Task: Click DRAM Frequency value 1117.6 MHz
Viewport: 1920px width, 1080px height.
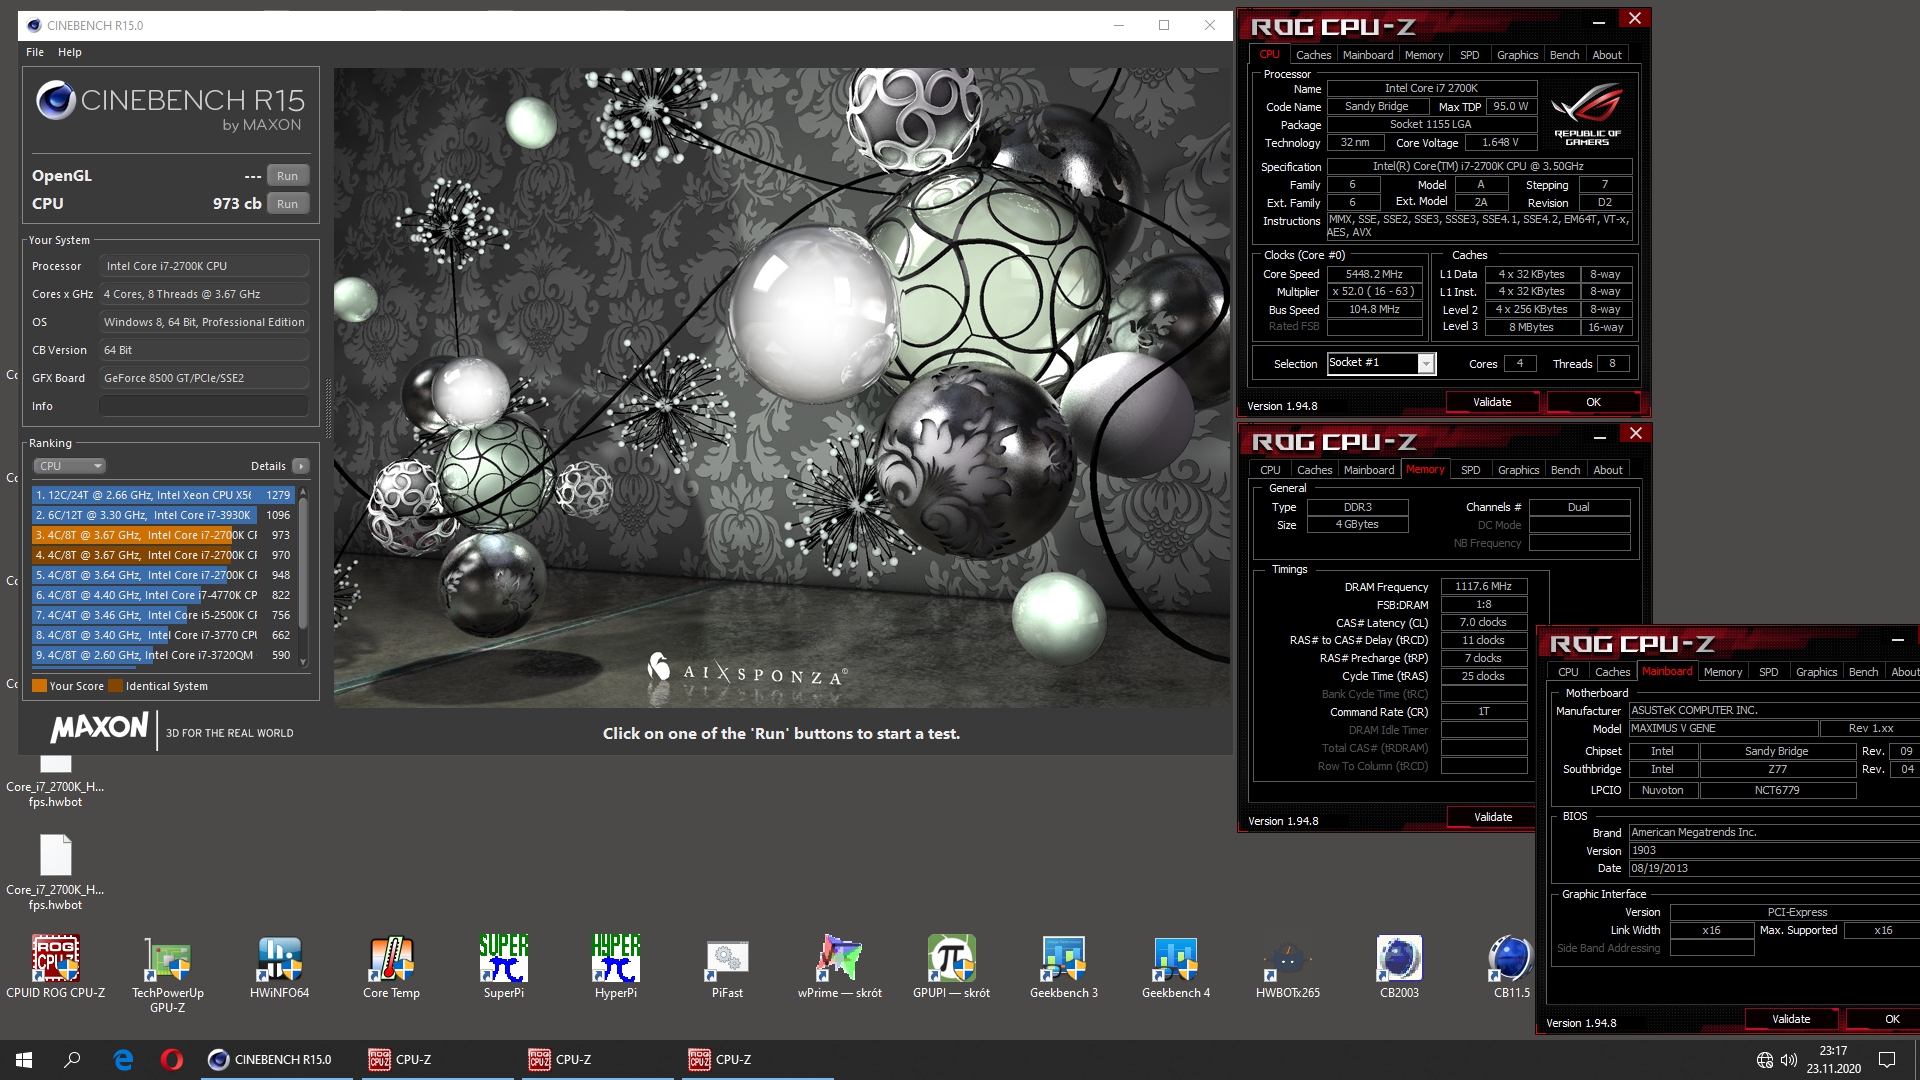Action: pos(1484,586)
